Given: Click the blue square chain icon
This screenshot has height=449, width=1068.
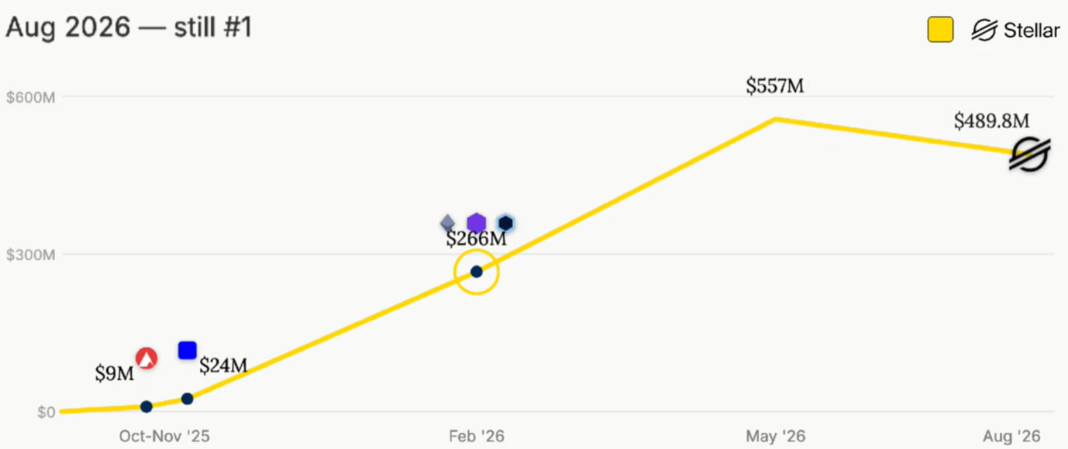Looking at the screenshot, I should point(187,350).
